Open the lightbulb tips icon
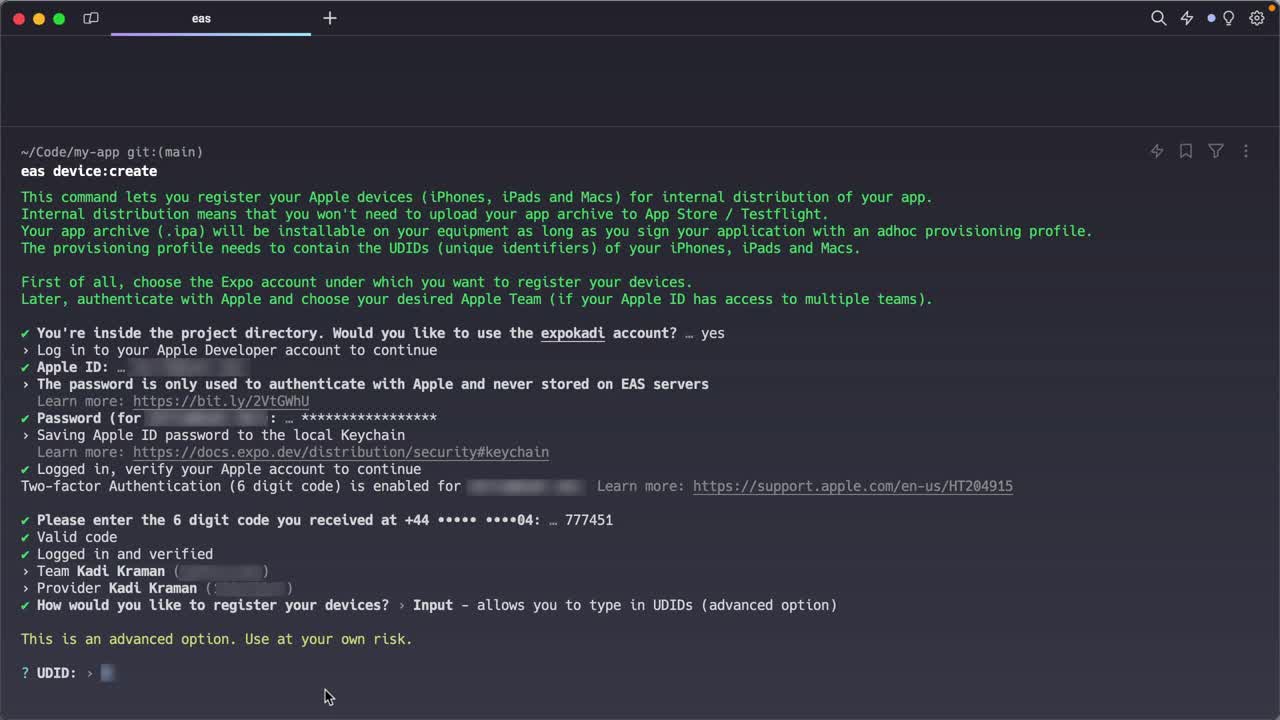The width and height of the screenshot is (1280, 720). (1228, 18)
